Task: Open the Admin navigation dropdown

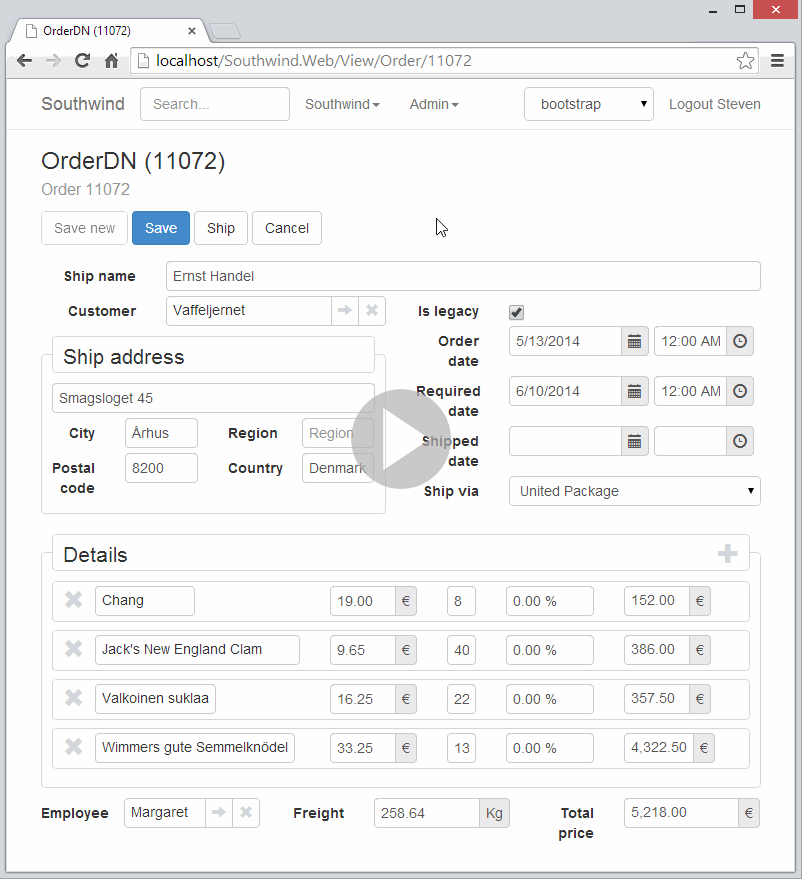Action: [x=434, y=104]
